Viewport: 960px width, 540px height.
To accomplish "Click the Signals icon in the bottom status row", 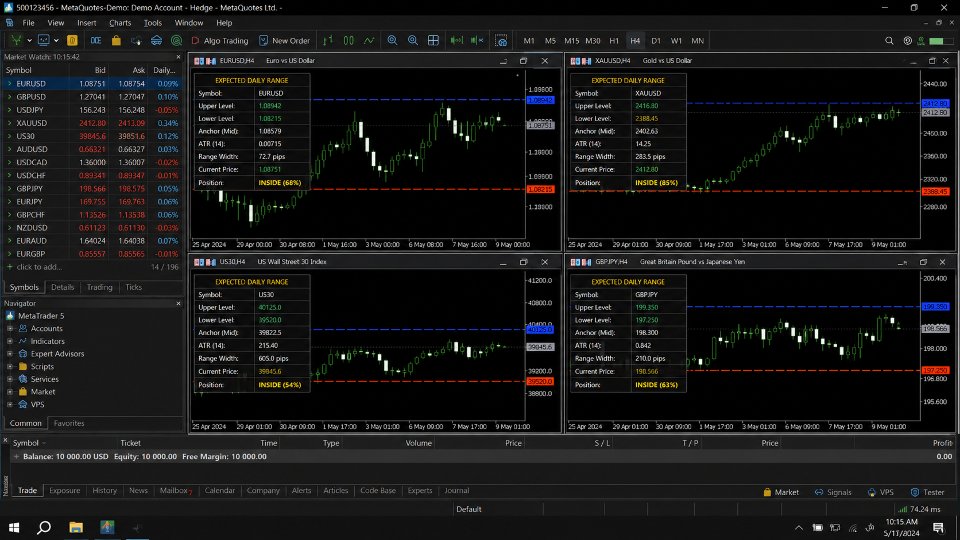I will 819,492.
